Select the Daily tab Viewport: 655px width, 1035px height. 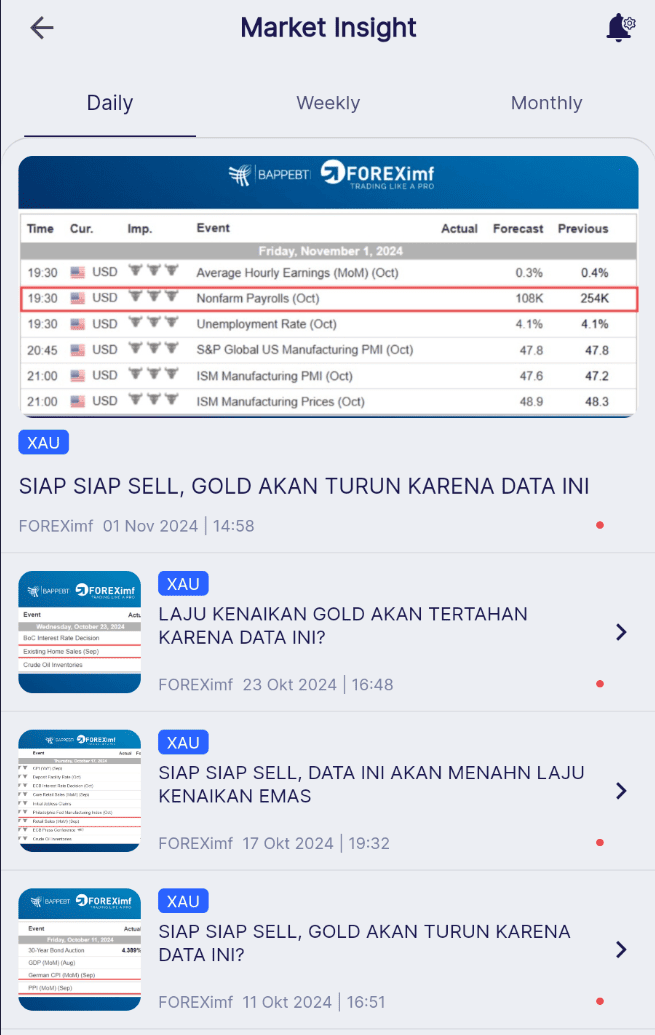point(110,103)
